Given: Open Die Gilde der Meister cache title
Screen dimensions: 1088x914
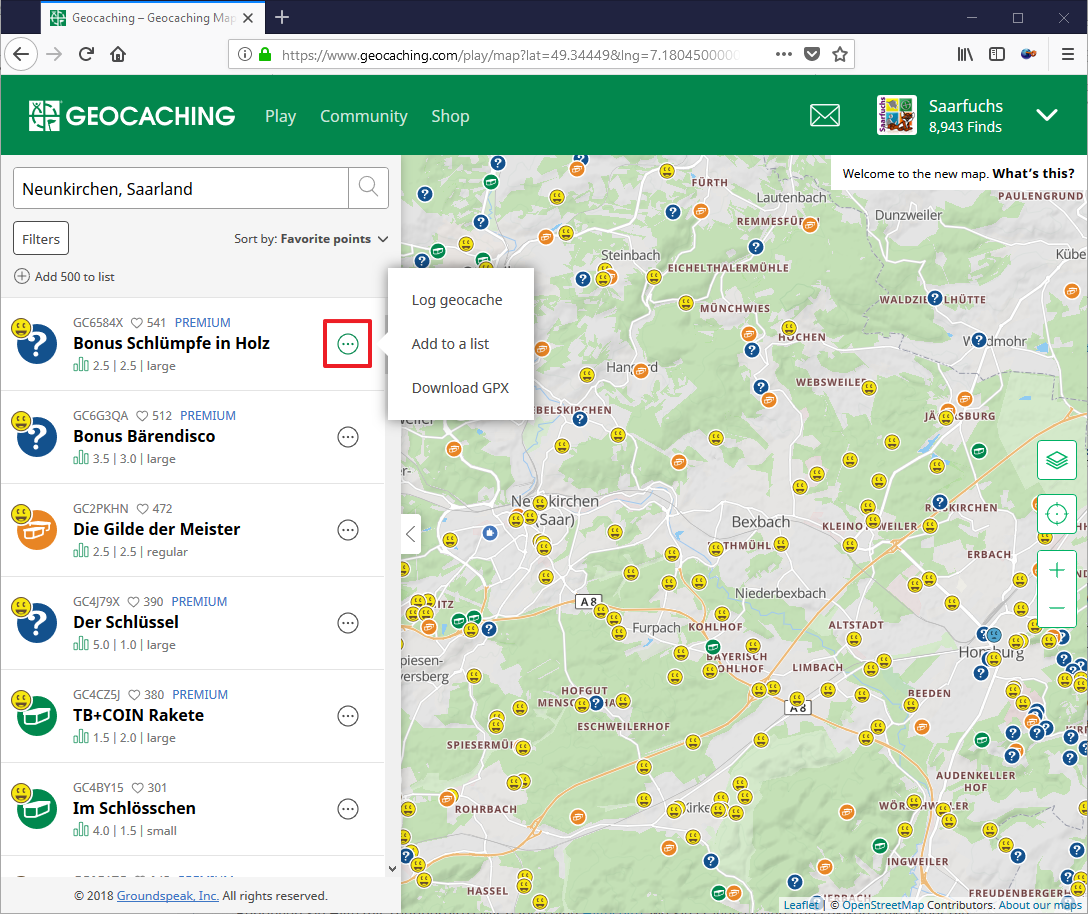Looking at the screenshot, I should click(157, 530).
